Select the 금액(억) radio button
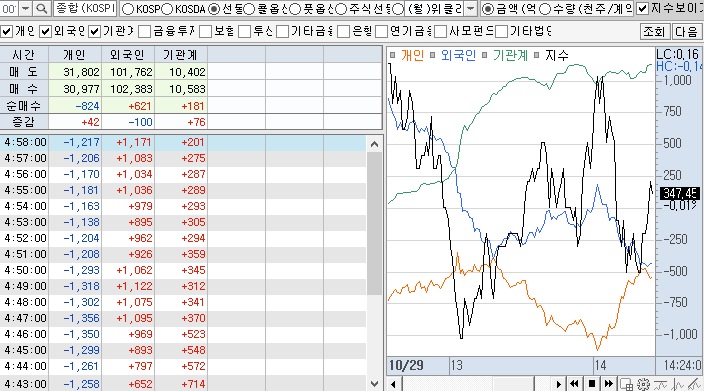This screenshot has width=704, height=391. pos(488,9)
